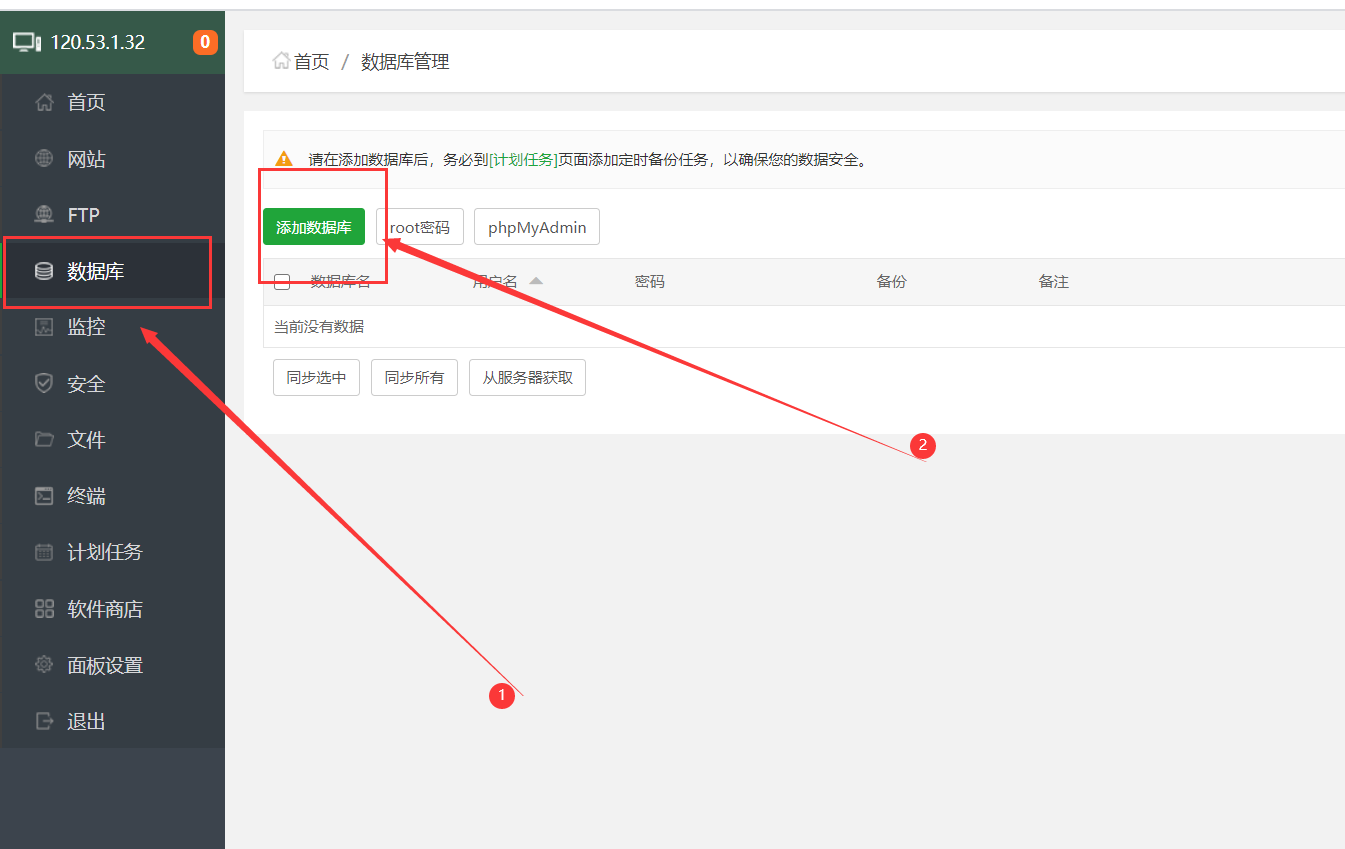Click the 备份 column header
The height and width of the screenshot is (849, 1345).
click(892, 282)
